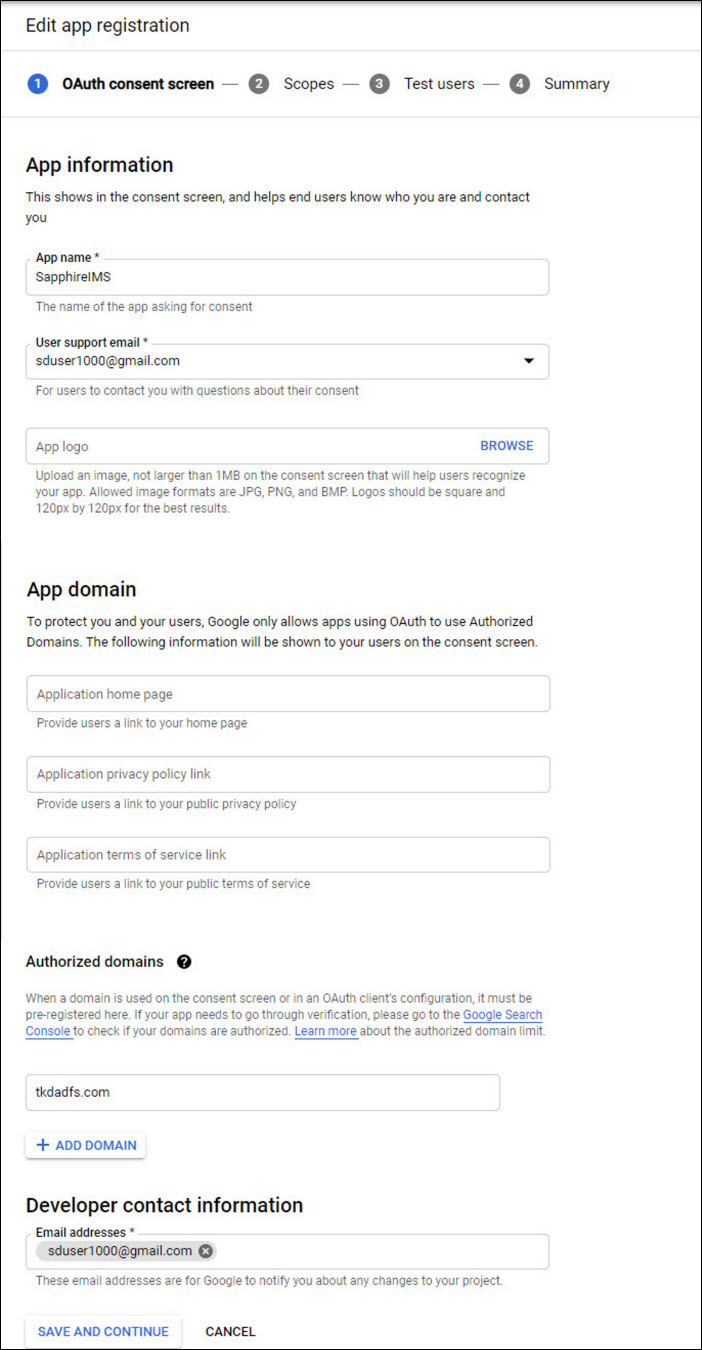Click the step 1 number circle icon
The width and height of the screenshot is (702, 1350).
point(37,84)
